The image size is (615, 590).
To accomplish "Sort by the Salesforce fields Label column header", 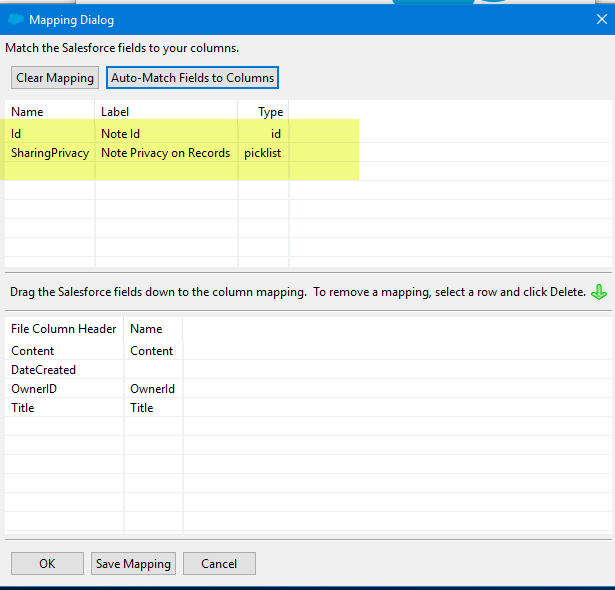I will click(x=166, y=112).
